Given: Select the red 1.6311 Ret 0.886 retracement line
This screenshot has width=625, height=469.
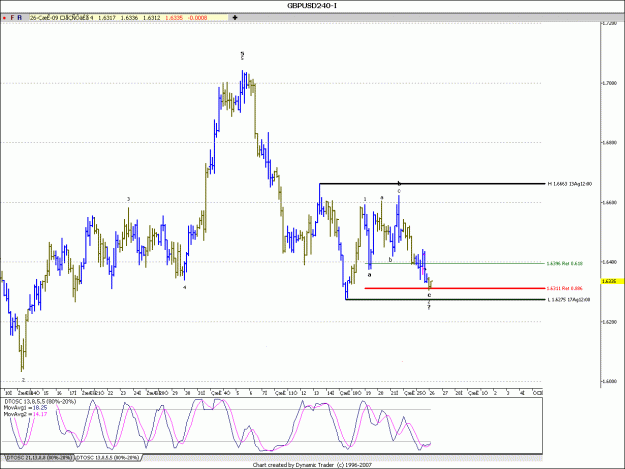Looking at the screenshot, I should click(455, 288).
